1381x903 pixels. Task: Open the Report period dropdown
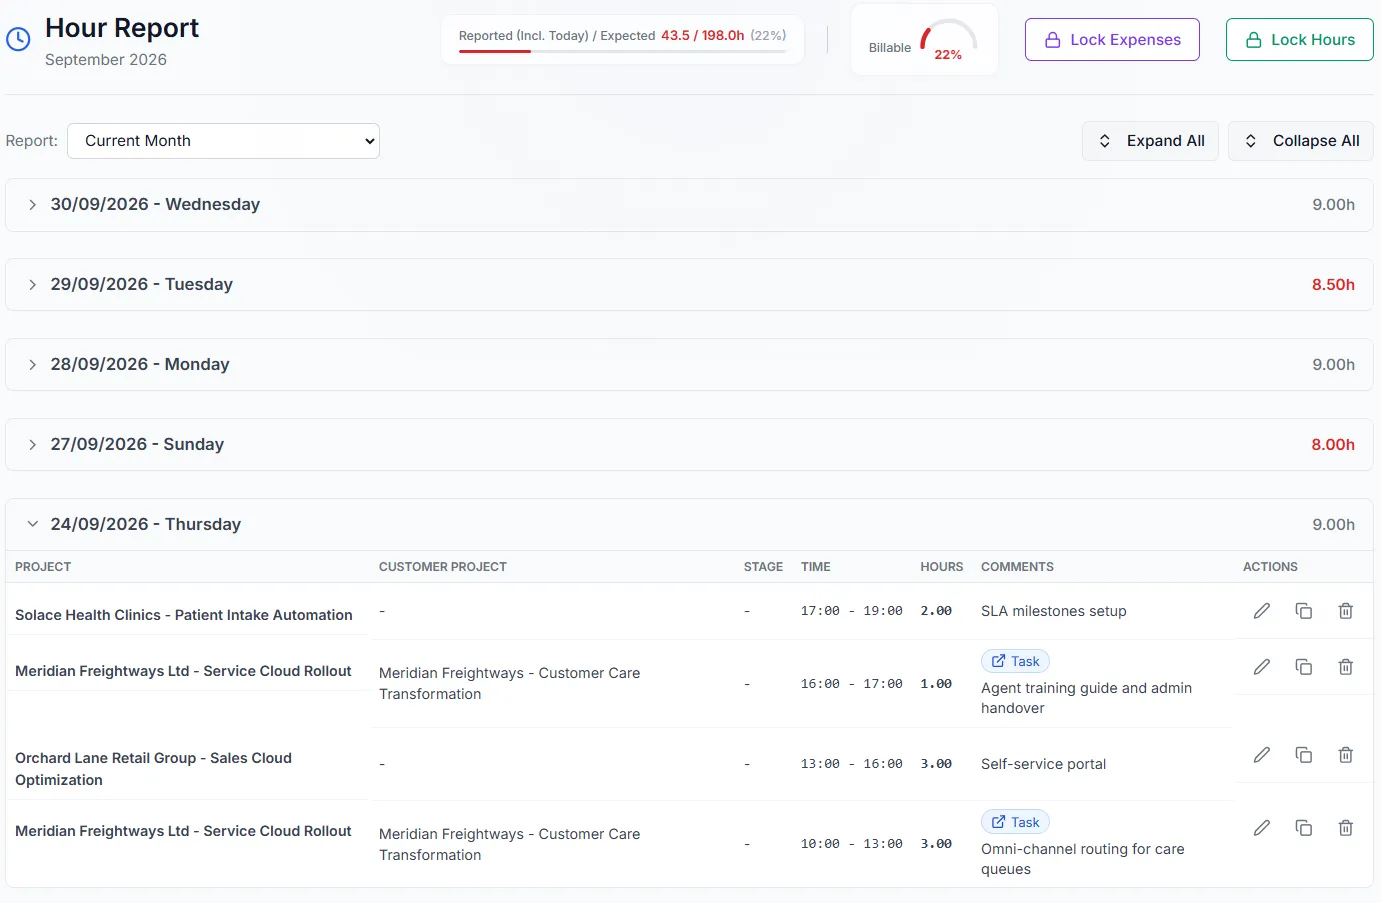(x=223, y=141)
